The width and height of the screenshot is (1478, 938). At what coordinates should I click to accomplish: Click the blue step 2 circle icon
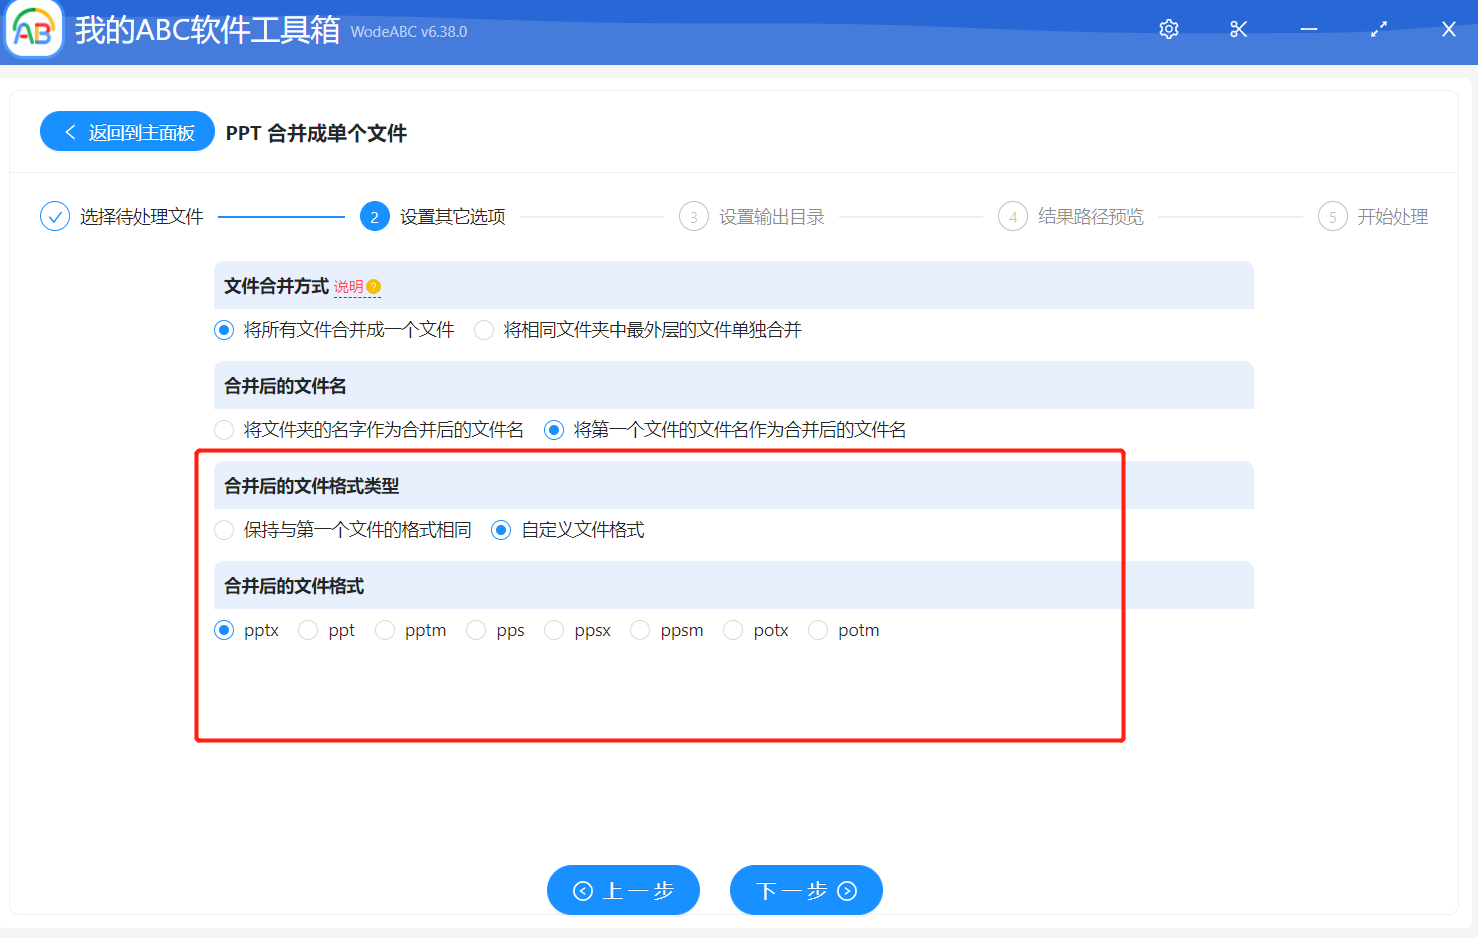[374, 216]
